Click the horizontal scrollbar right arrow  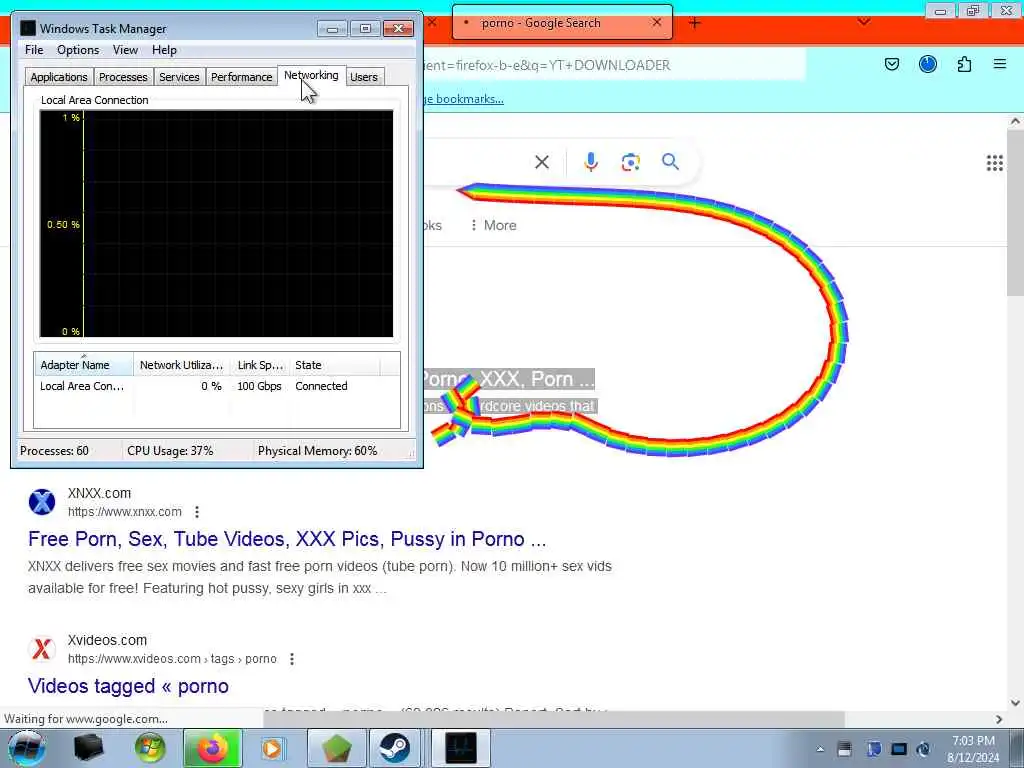click(x=999, y=719)
